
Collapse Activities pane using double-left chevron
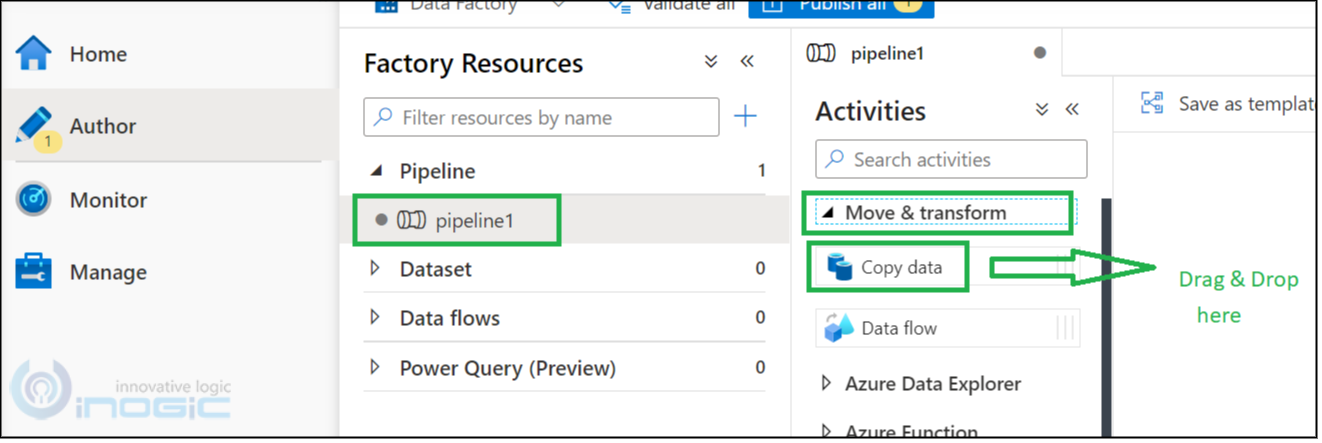[x=1072, y=110]
